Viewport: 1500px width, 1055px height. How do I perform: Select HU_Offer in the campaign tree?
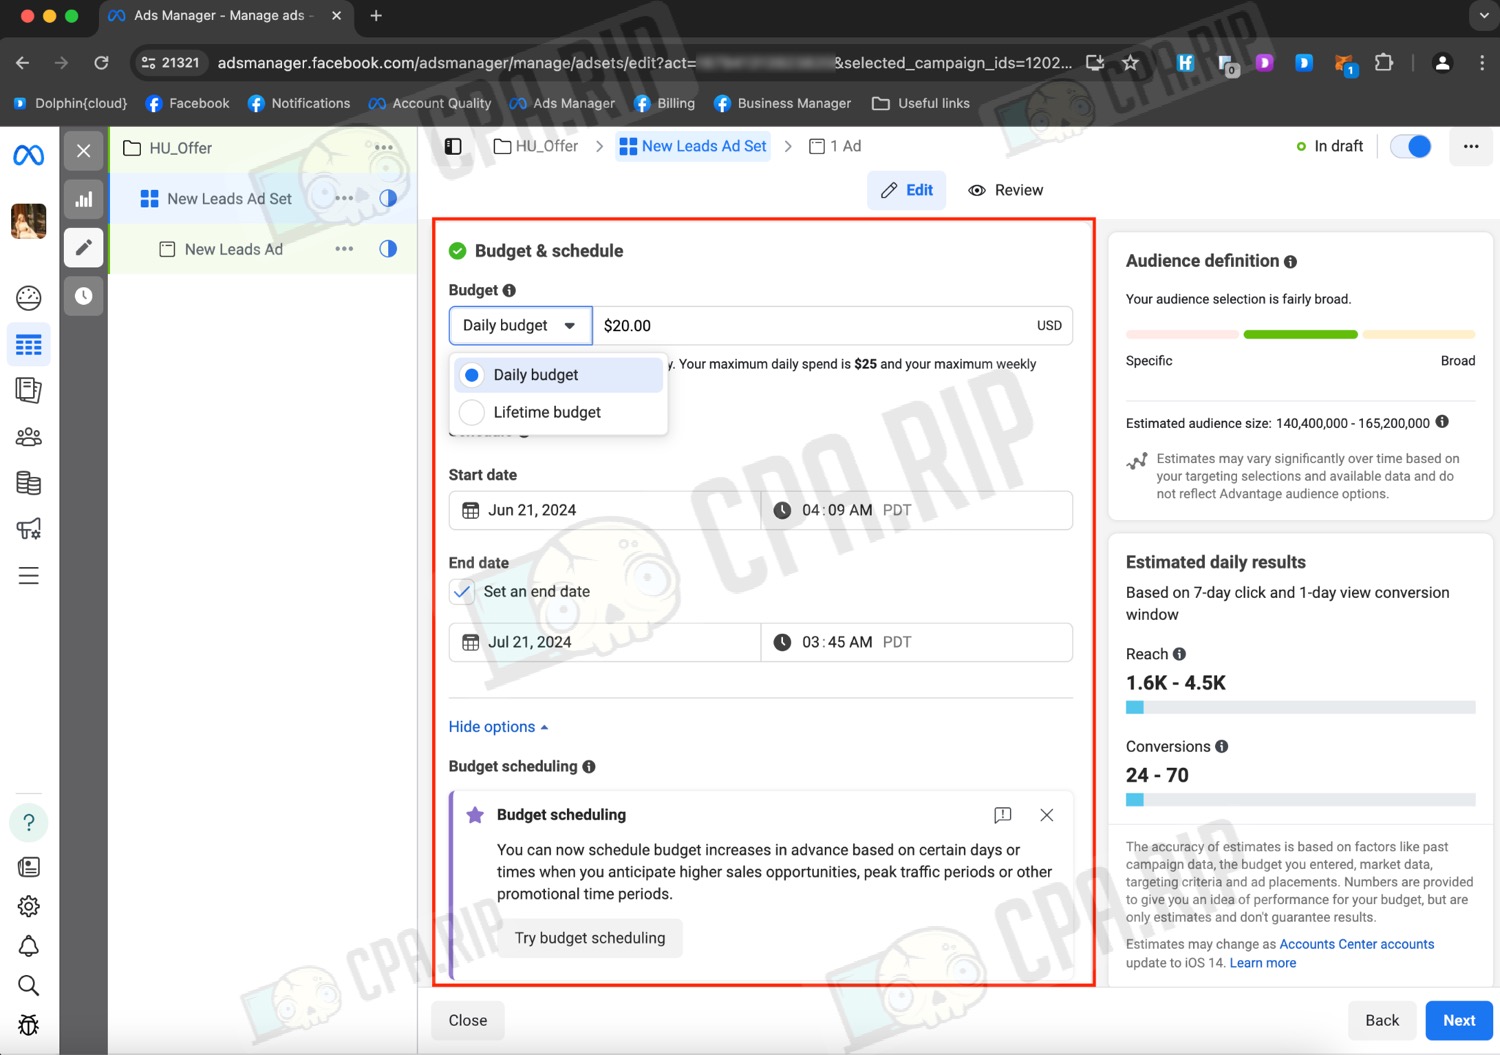[x=181, y=148]
